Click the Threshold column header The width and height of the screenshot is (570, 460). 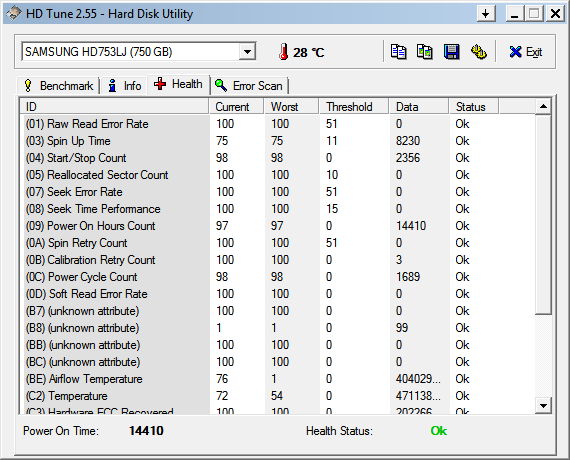point(354,107)
